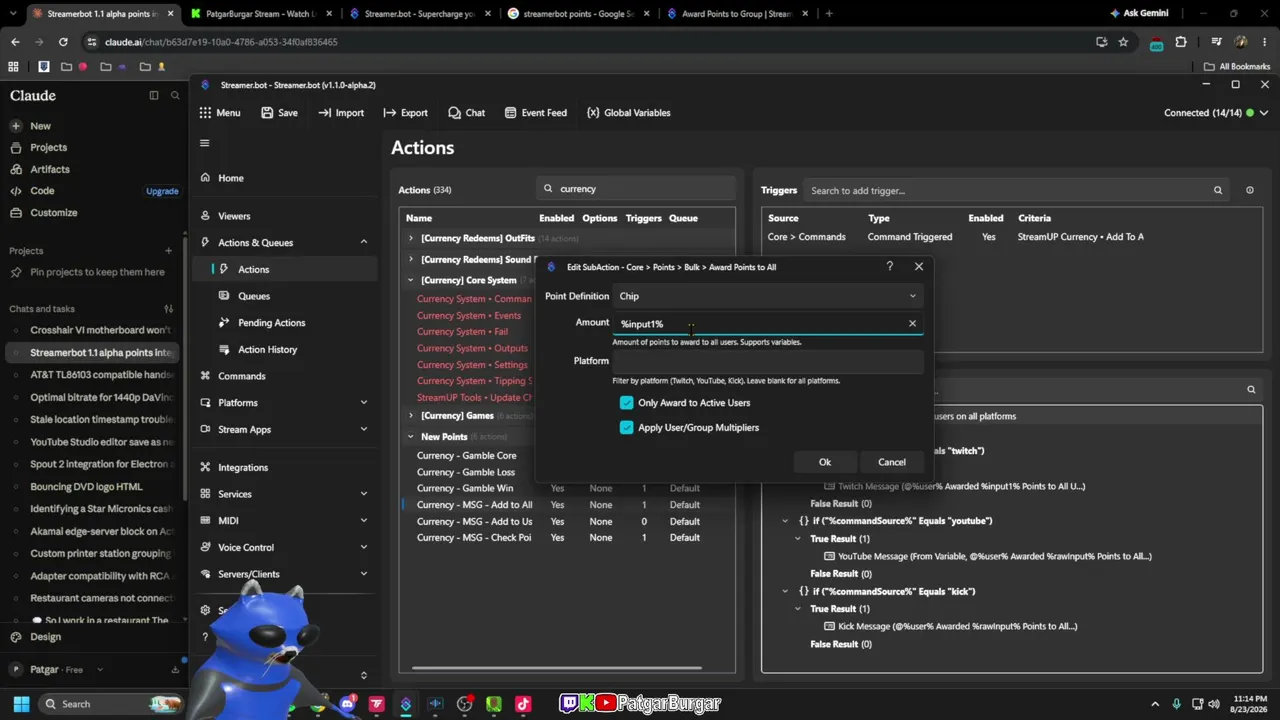
Task: Select "Currency System • Fail" action
Action: coord(462,331)
